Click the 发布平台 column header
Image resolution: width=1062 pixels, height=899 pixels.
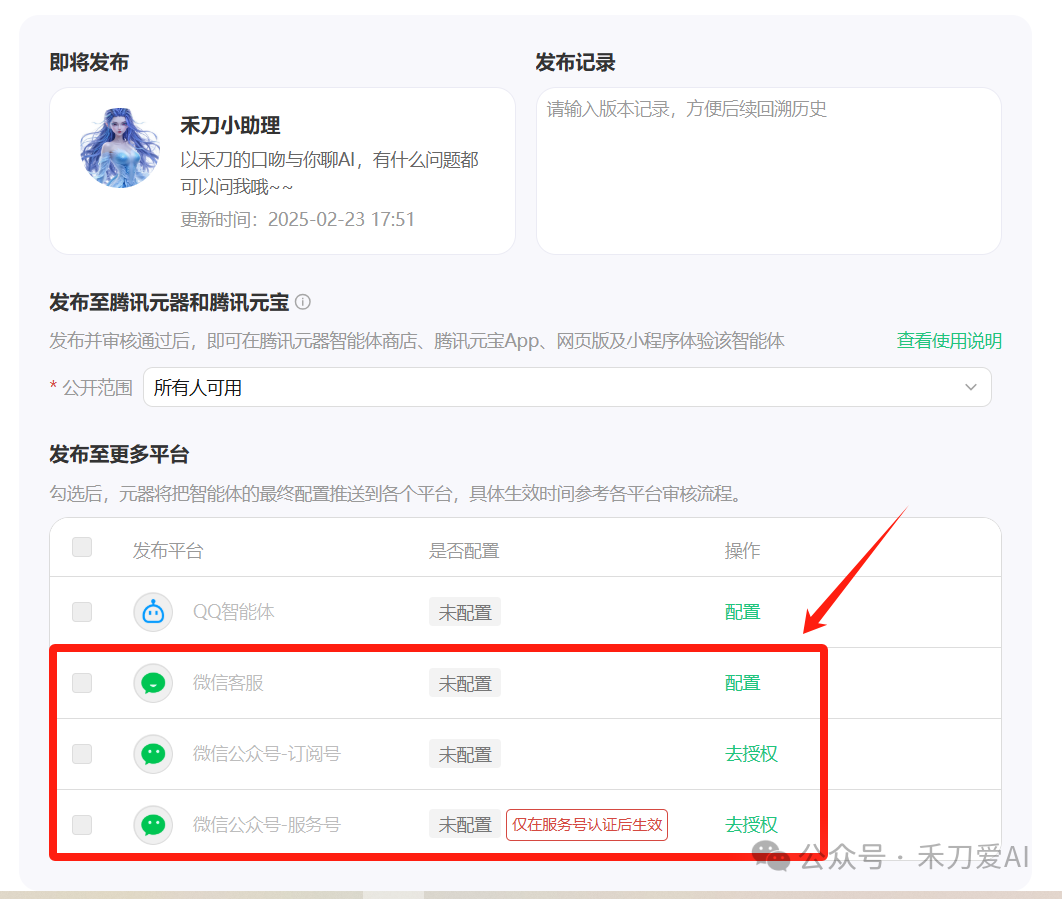168,551
